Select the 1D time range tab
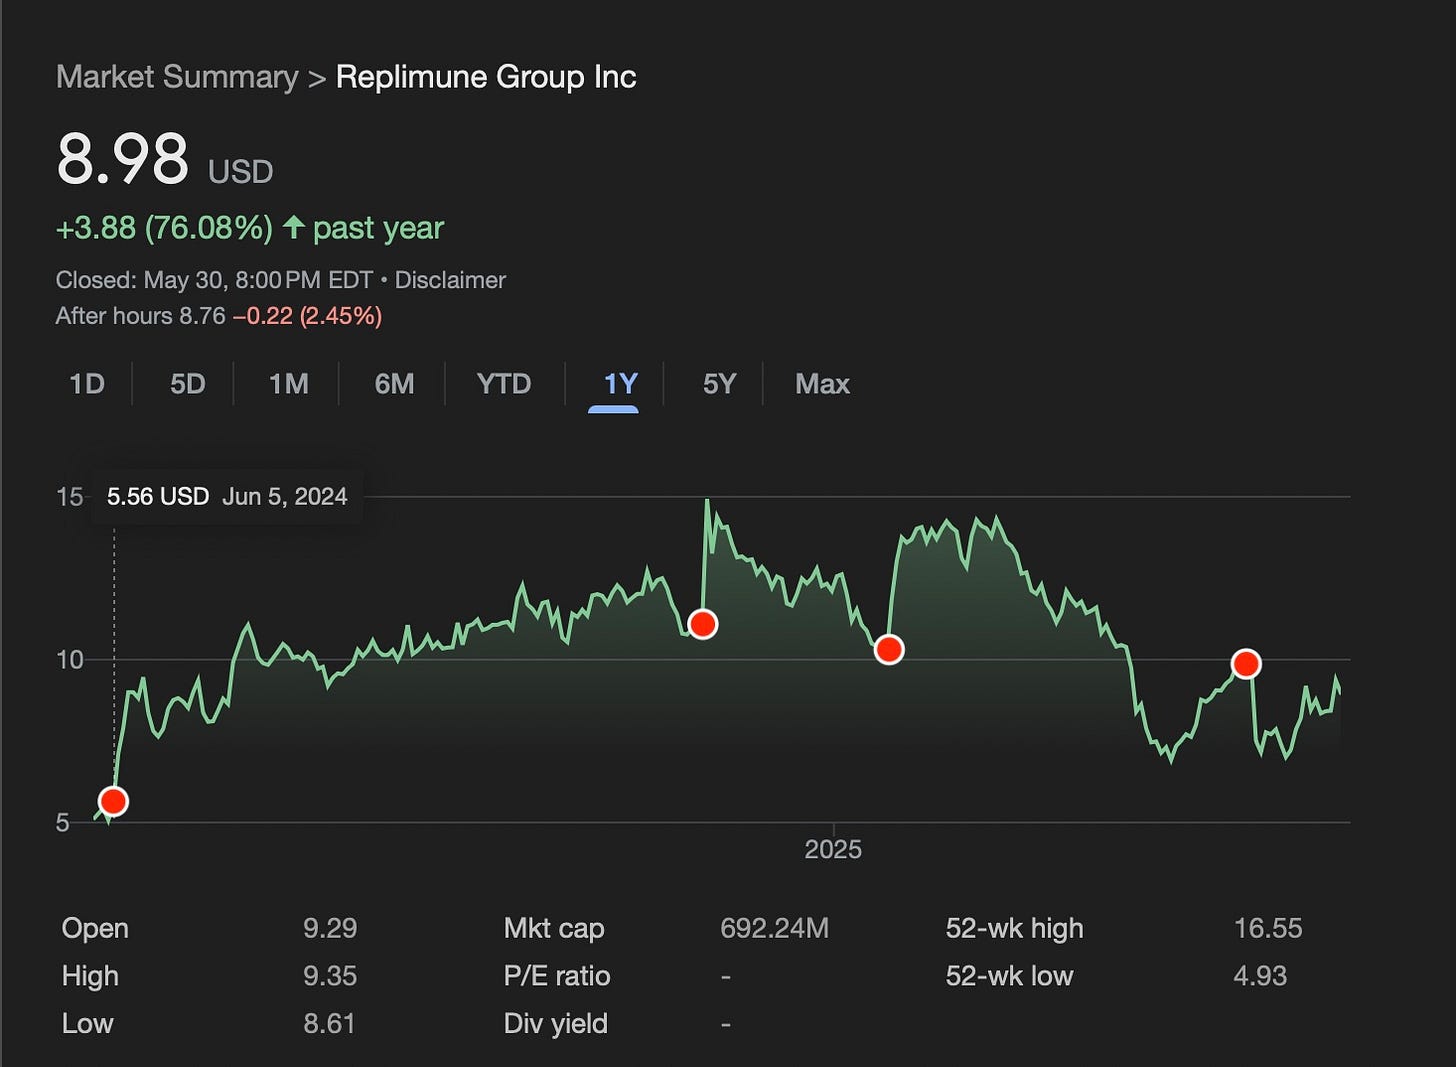Image resolution: width=1456 pixels, height=1067 pixels. pyautogui.click(x=87, y=384)
